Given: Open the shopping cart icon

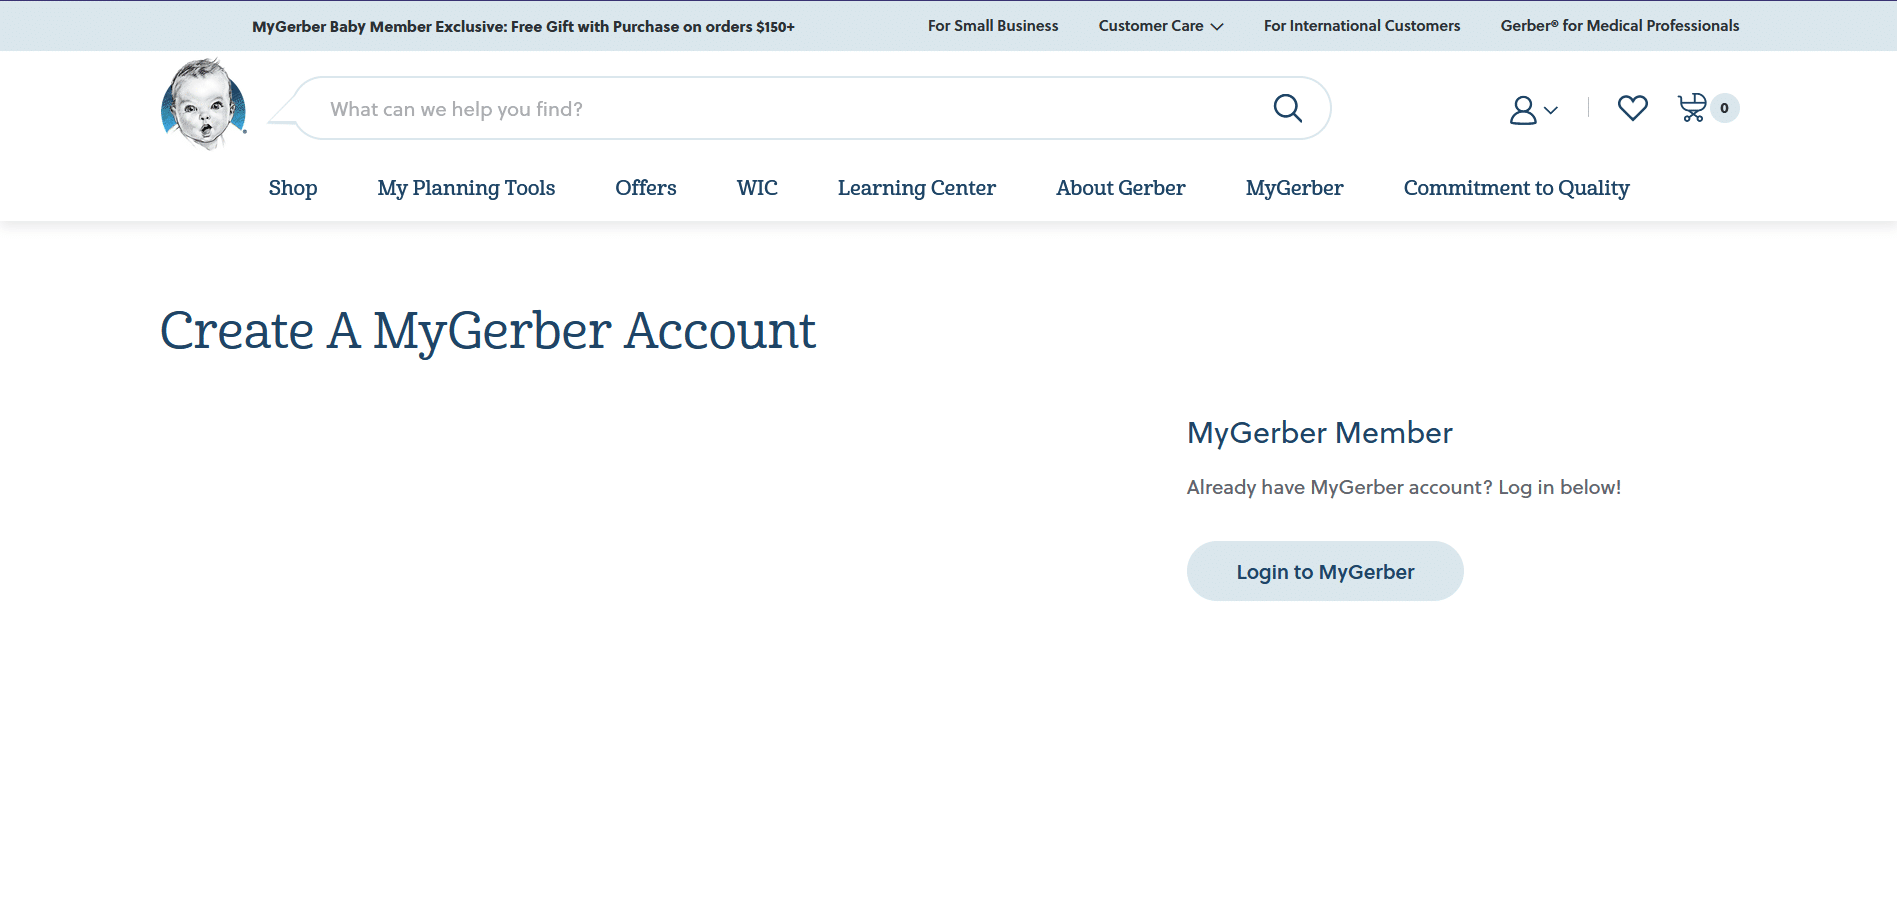Looking at the screenshot, I should coord(1692,107).
